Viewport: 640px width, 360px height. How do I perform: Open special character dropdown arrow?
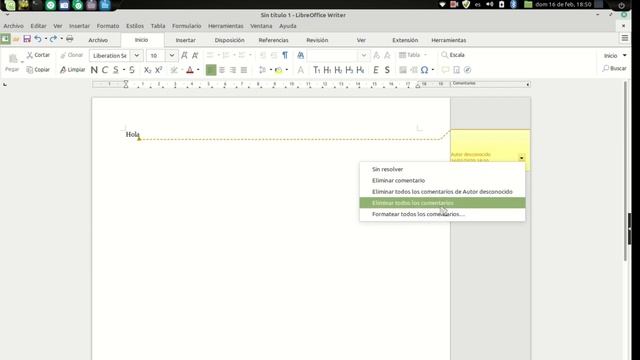point(433,70)
